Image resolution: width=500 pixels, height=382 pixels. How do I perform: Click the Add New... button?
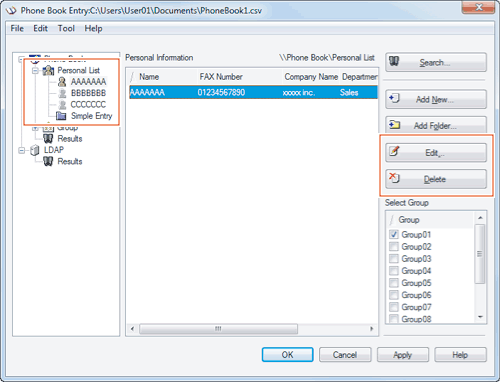pyautogui.click(x=436, y=99)
